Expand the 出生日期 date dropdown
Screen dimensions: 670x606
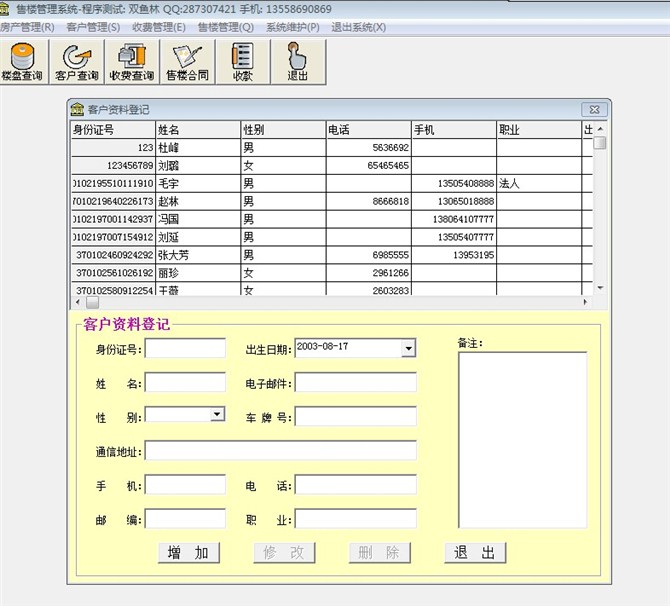pyautogui.click(x=408, y=348)
